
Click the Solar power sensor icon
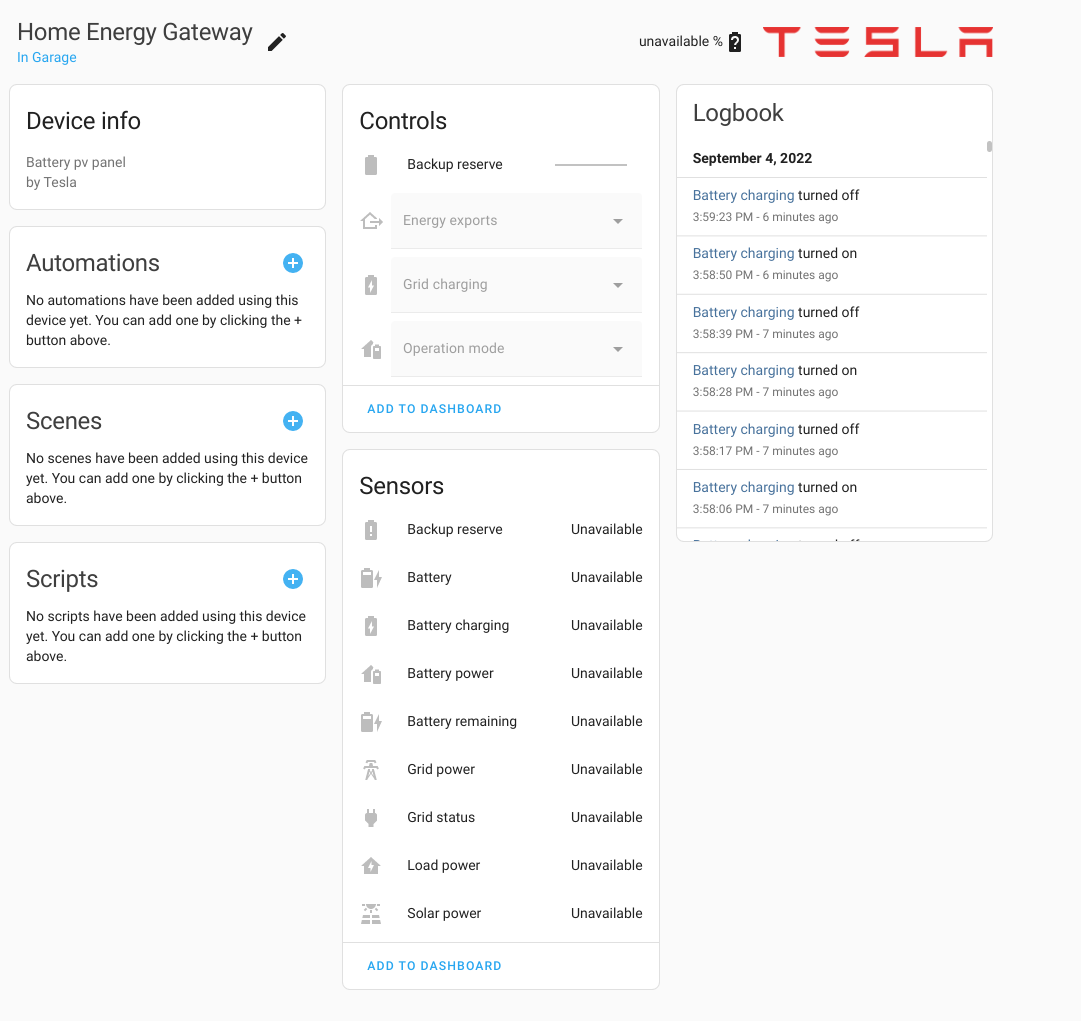click(371, 913)
